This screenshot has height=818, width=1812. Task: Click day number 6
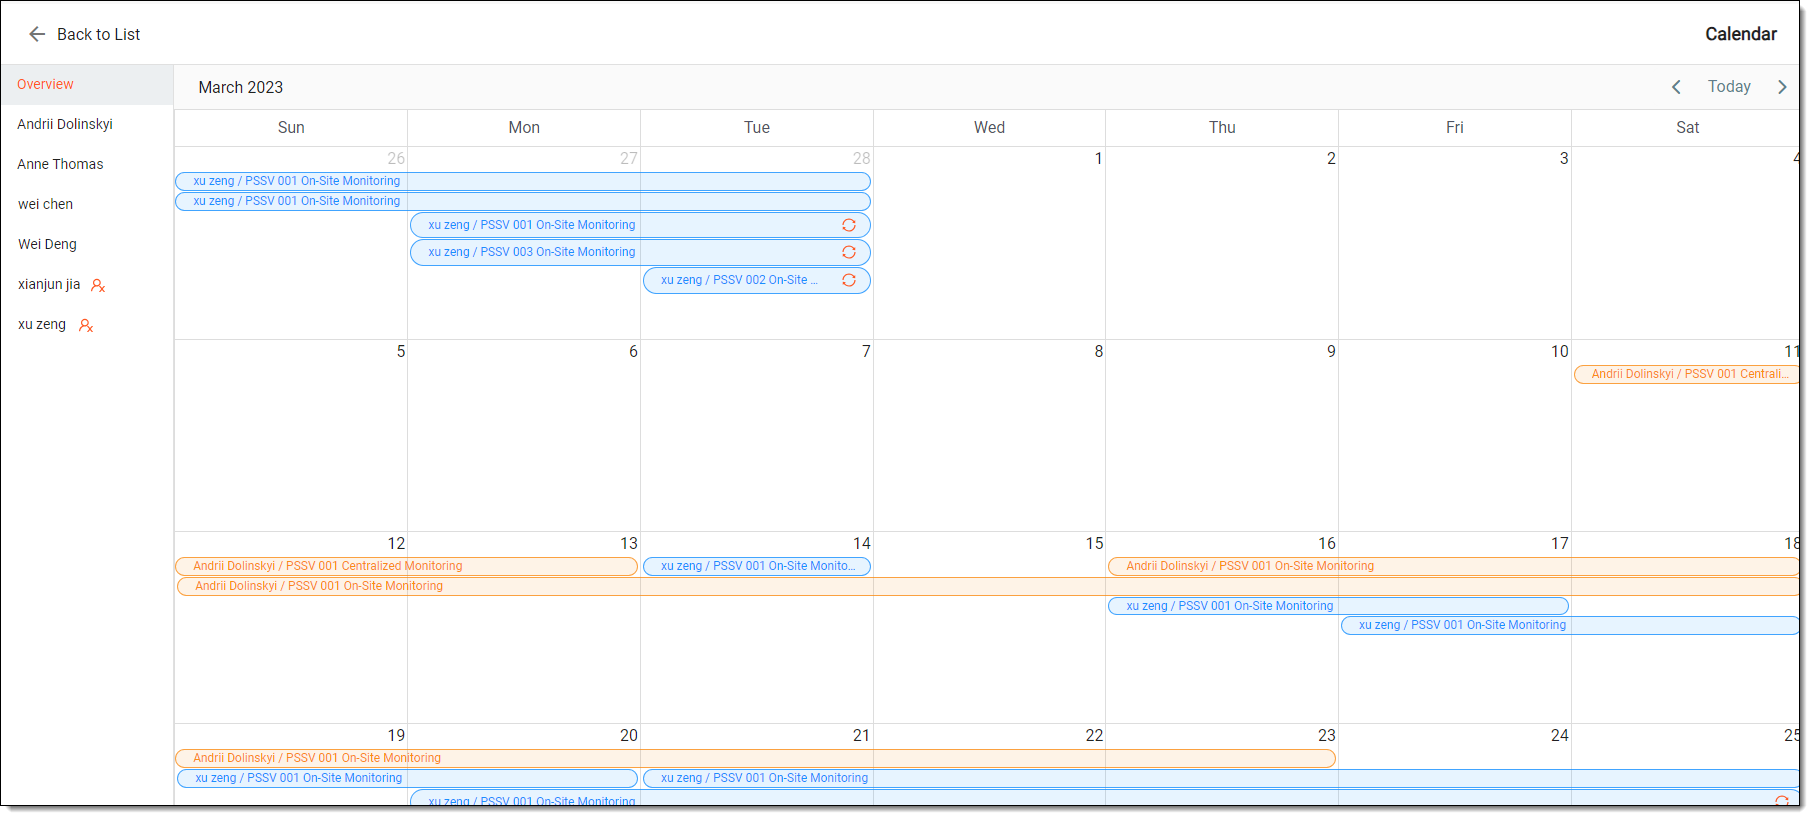coord(633,352)
